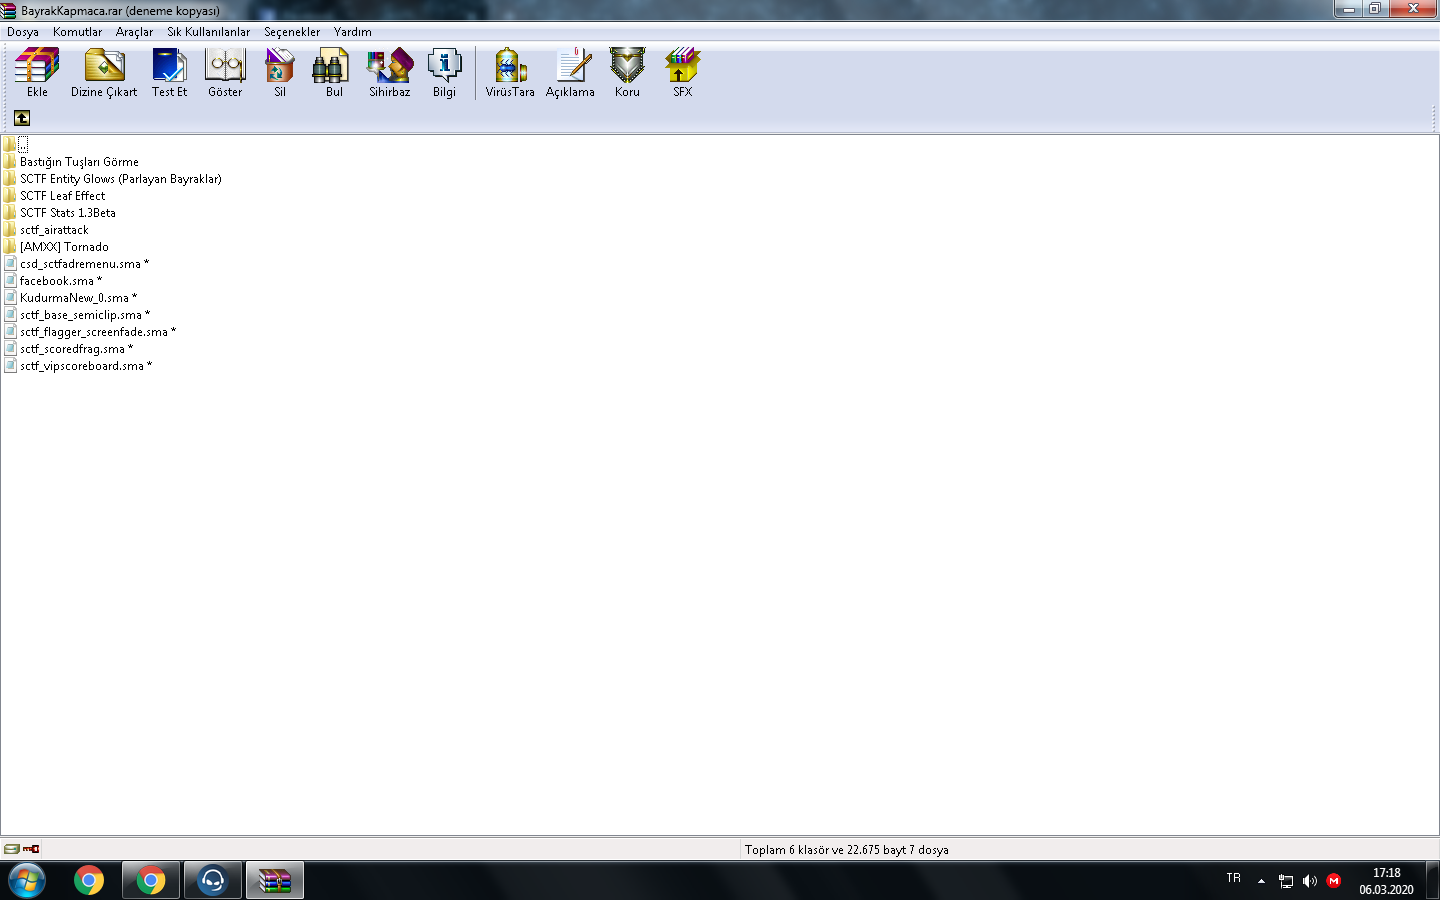The image size is (1440, 900).
Task: Select the parent folder '..' entry
Action: click(23, 145)
